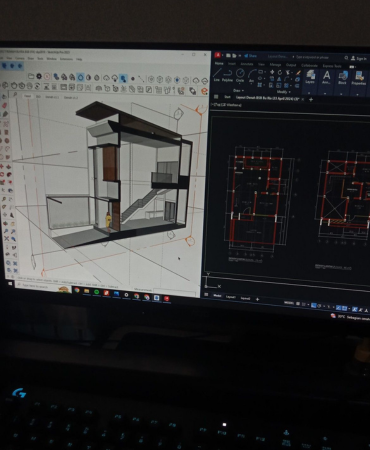This screenshot has width=370, height=450.
Task: Switch to the AutoCAD Start tab
Action: (227, 97)
